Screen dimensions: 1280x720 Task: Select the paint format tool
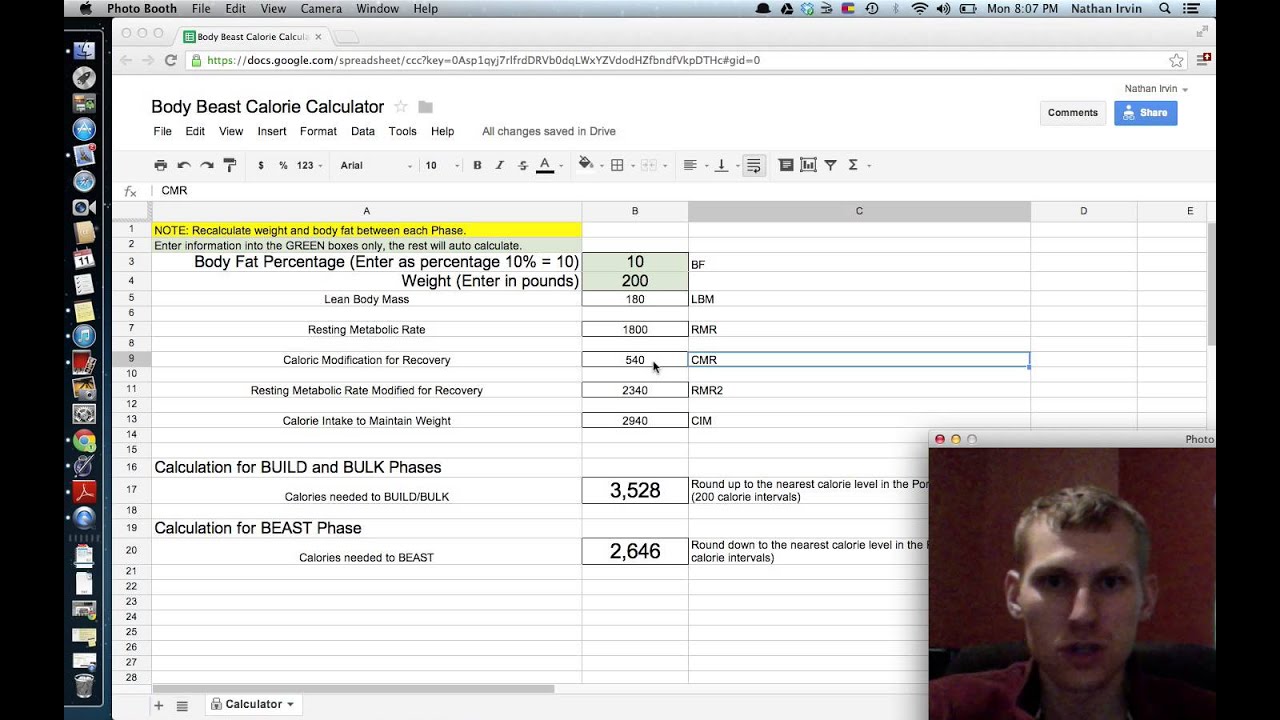(x=230, y=165)
